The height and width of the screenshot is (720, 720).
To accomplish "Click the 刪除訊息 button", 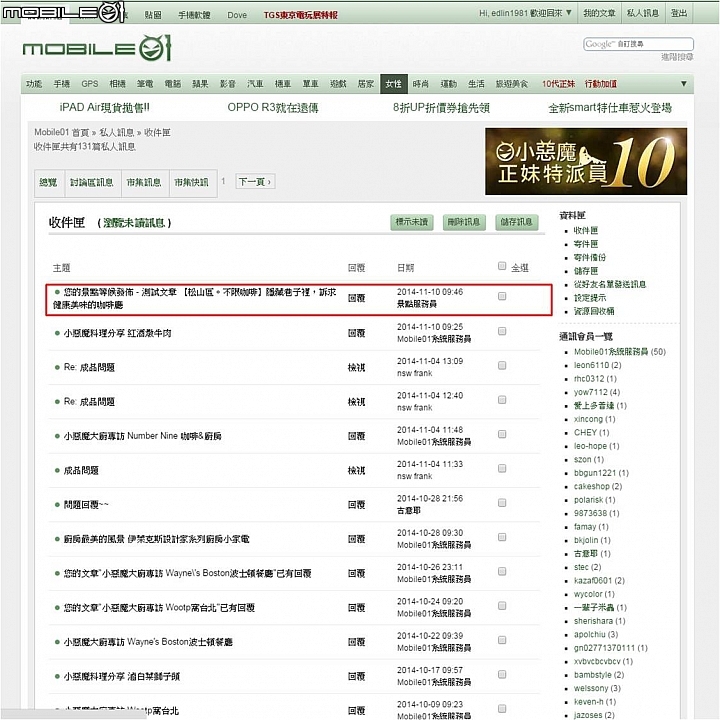I will [x=464, y=222].
